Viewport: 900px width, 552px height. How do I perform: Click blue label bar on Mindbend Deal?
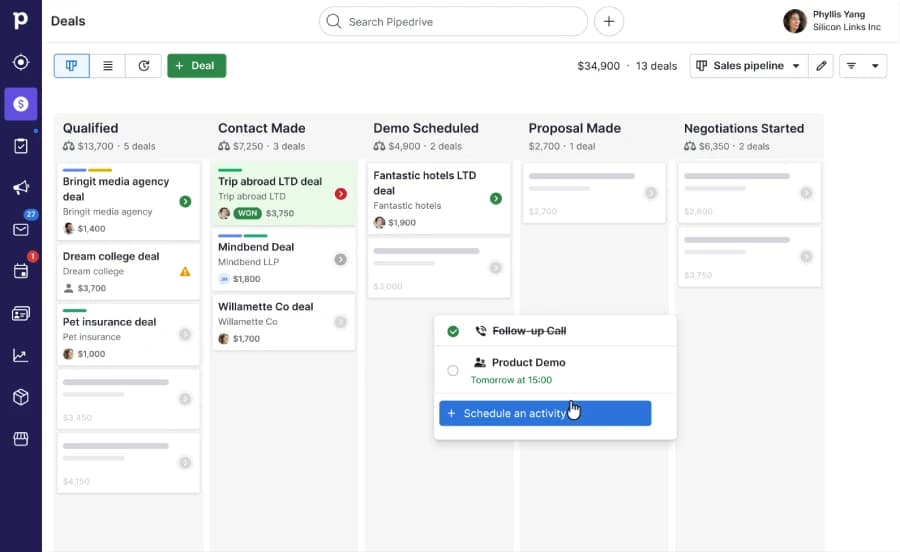click(x=230, y=236)
